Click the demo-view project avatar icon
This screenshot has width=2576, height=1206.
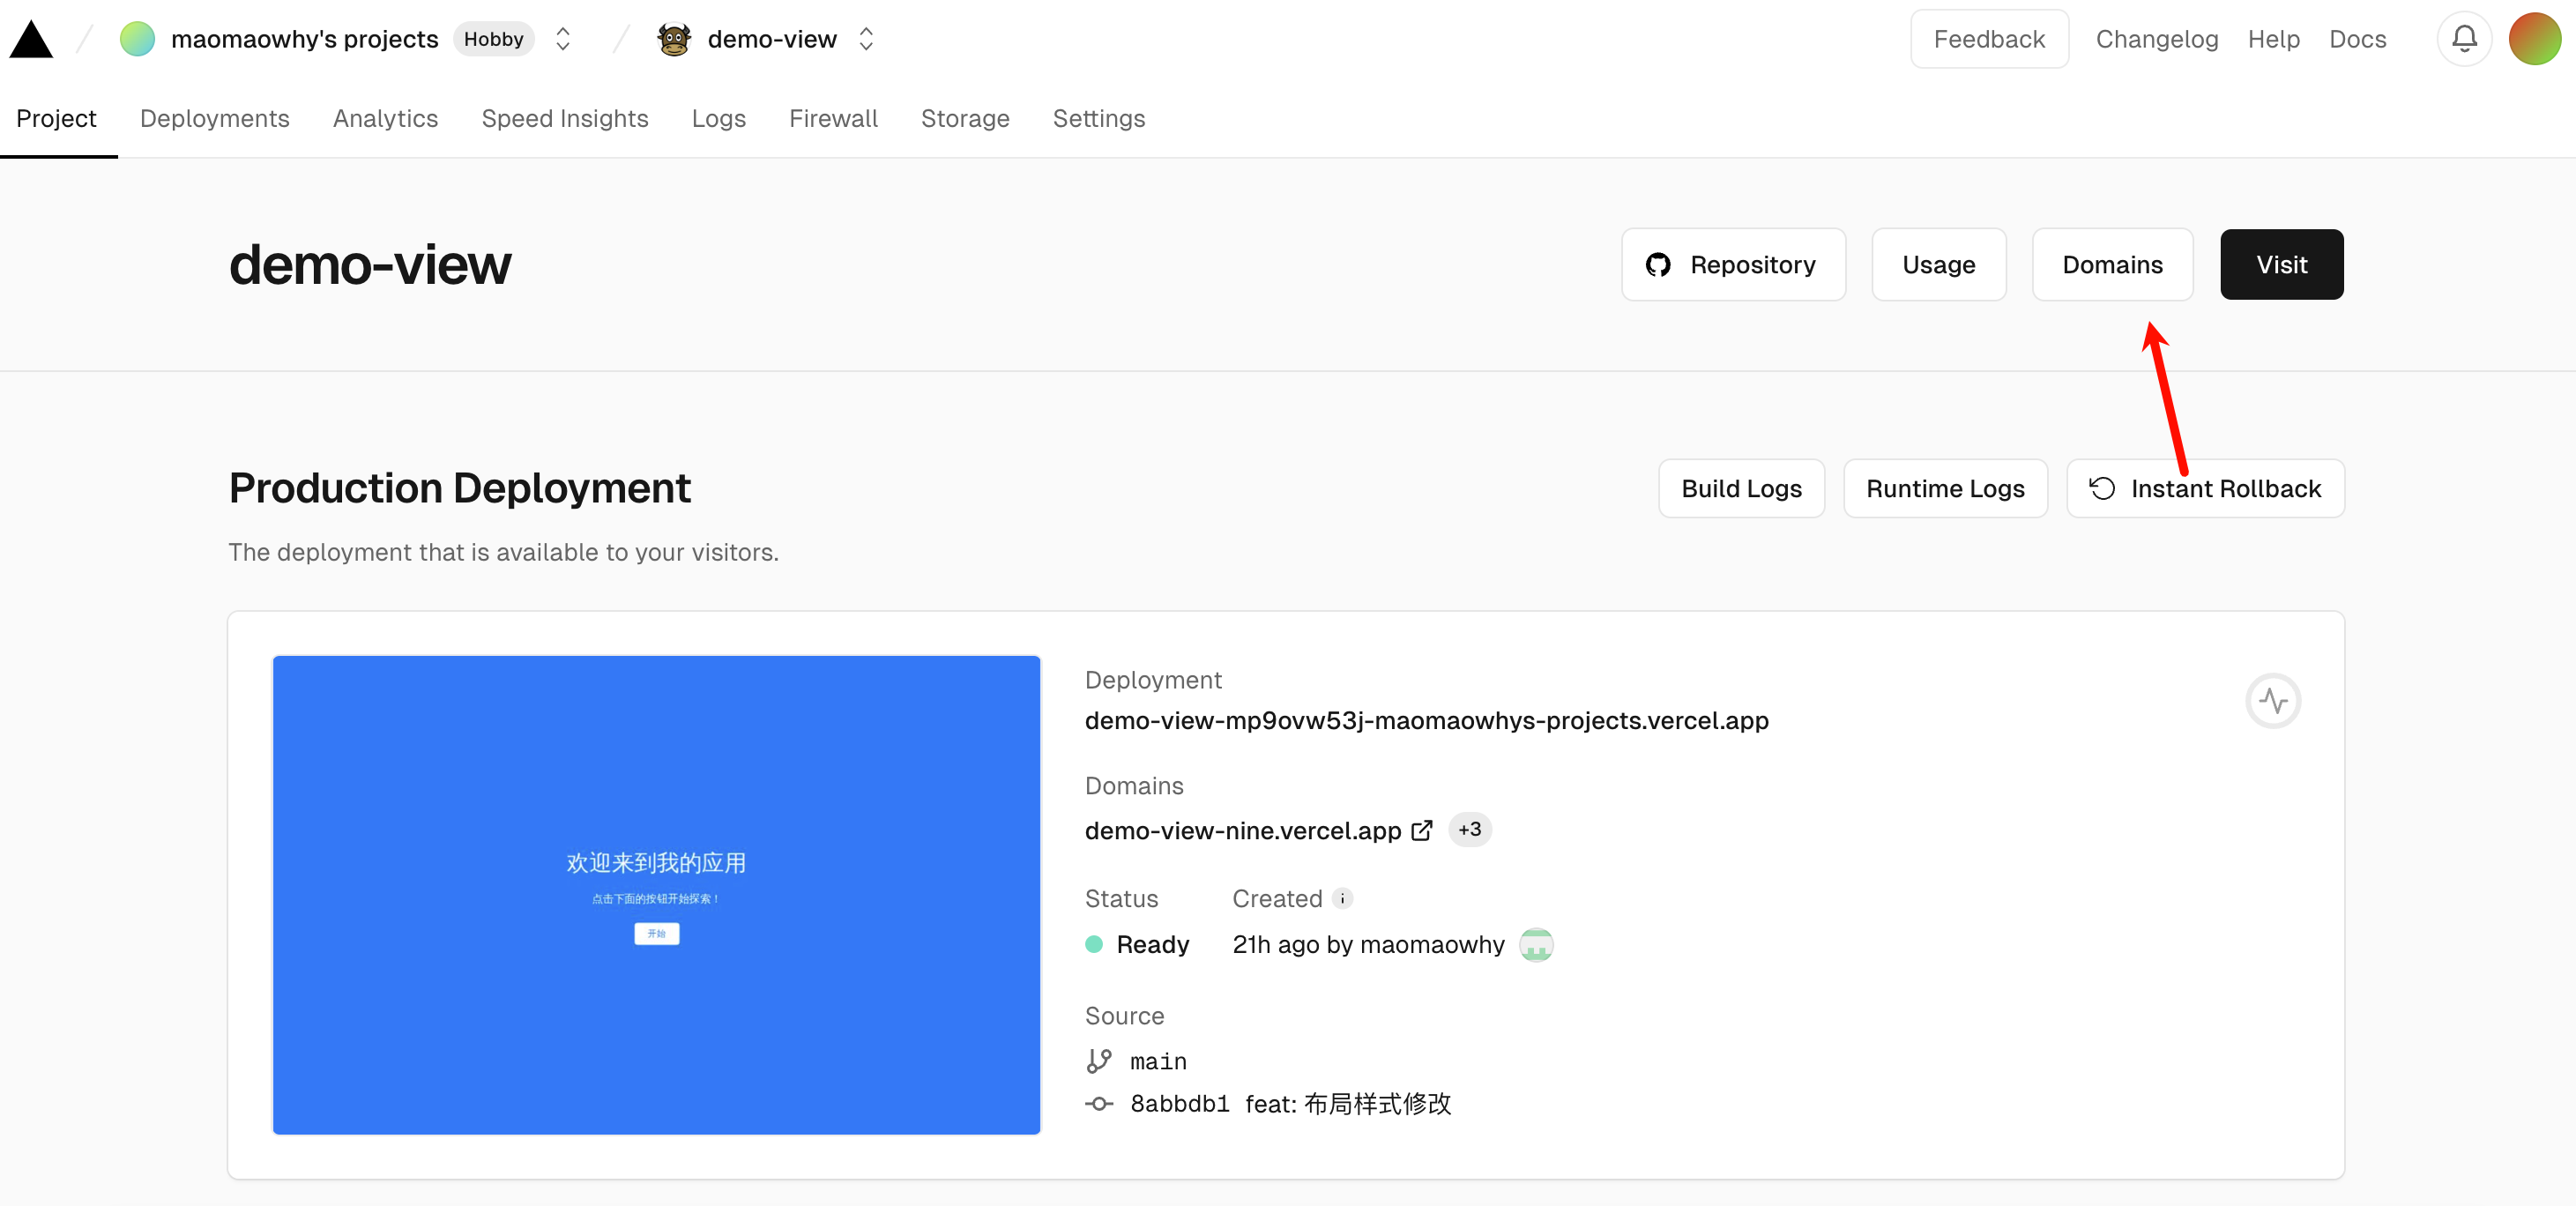(x=675, y=39)
